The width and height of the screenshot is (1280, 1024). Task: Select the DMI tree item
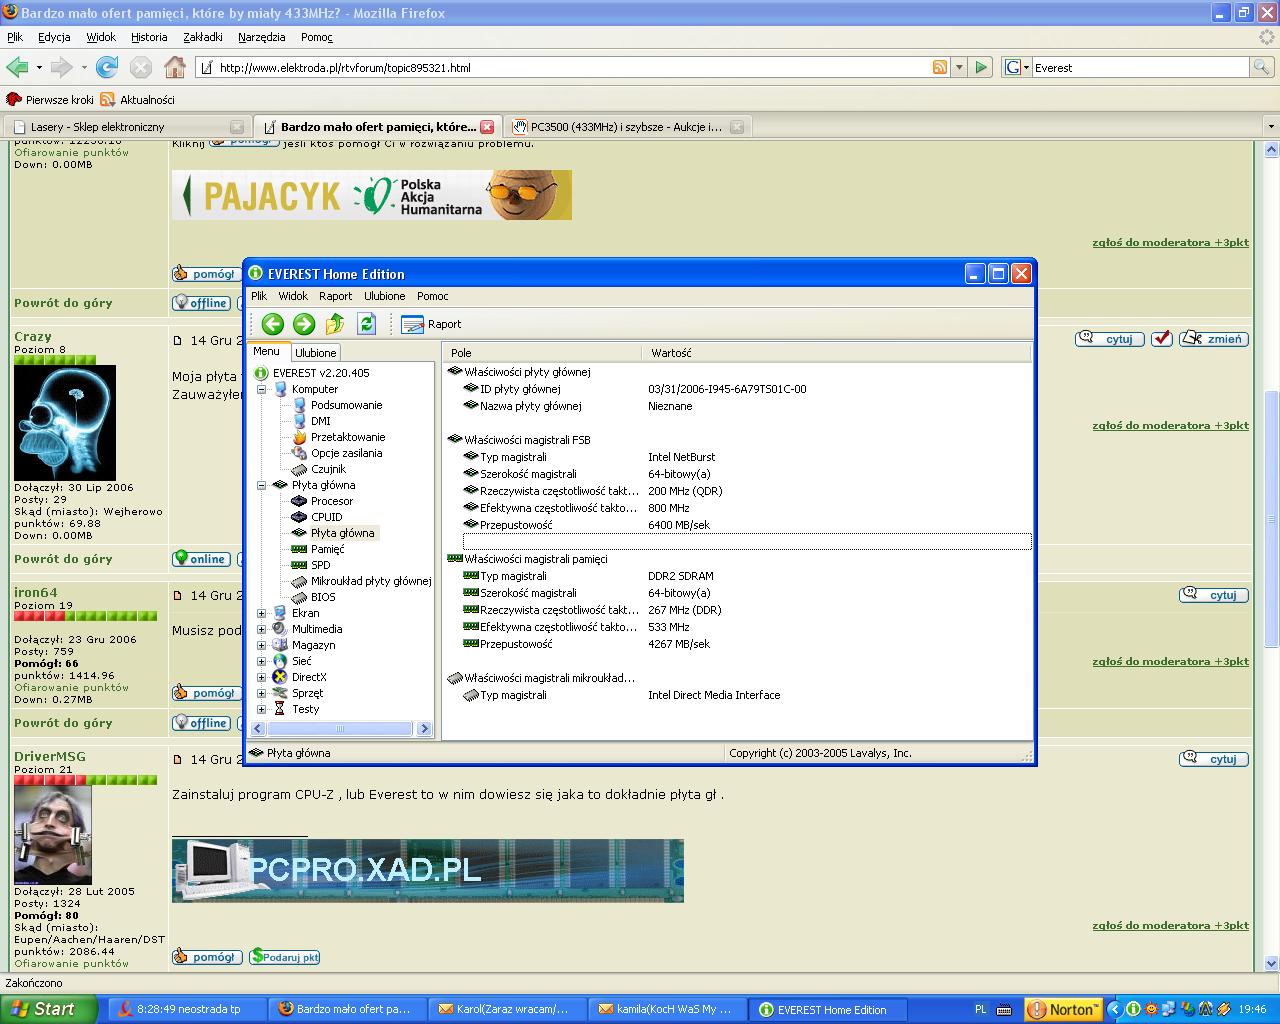[x=320, y=421]
